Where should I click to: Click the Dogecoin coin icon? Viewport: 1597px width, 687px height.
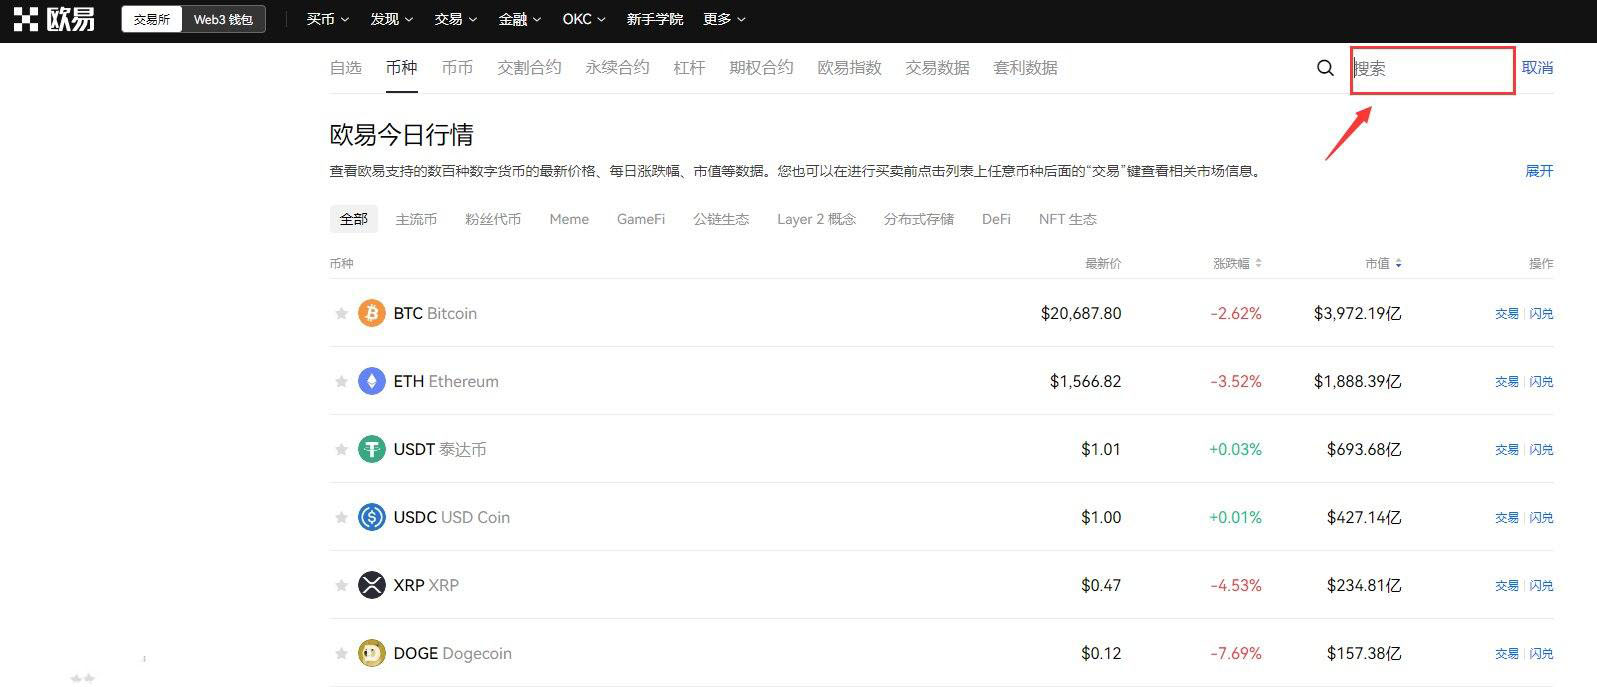point(372,653)
